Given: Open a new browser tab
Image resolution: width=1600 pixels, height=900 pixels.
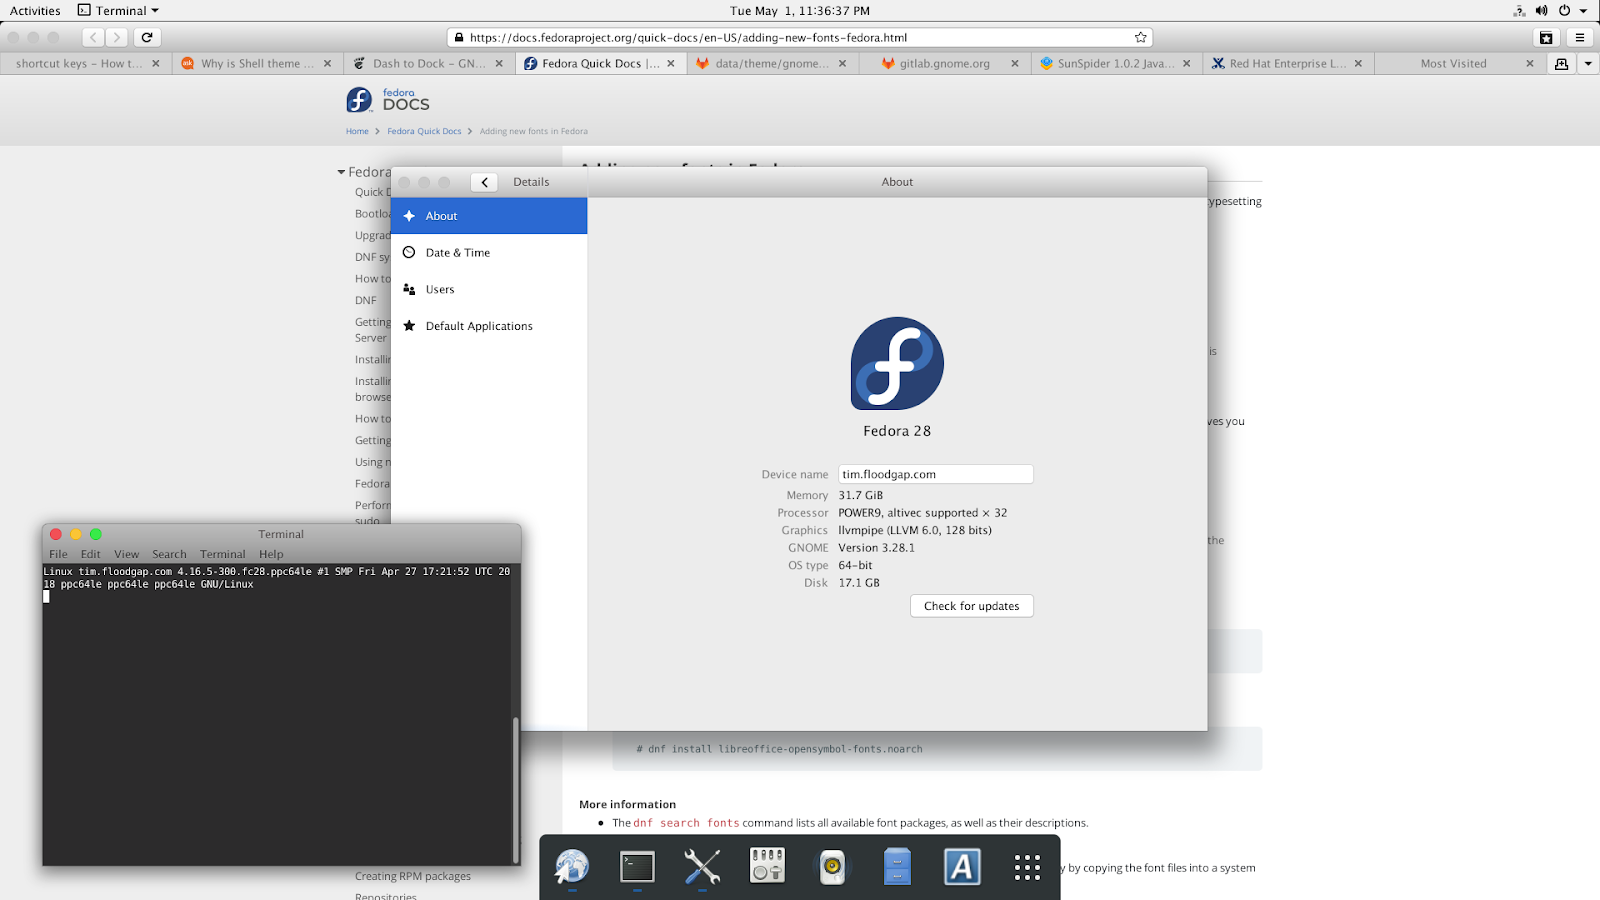Looking at the screenshot, I should point(1561,63).
